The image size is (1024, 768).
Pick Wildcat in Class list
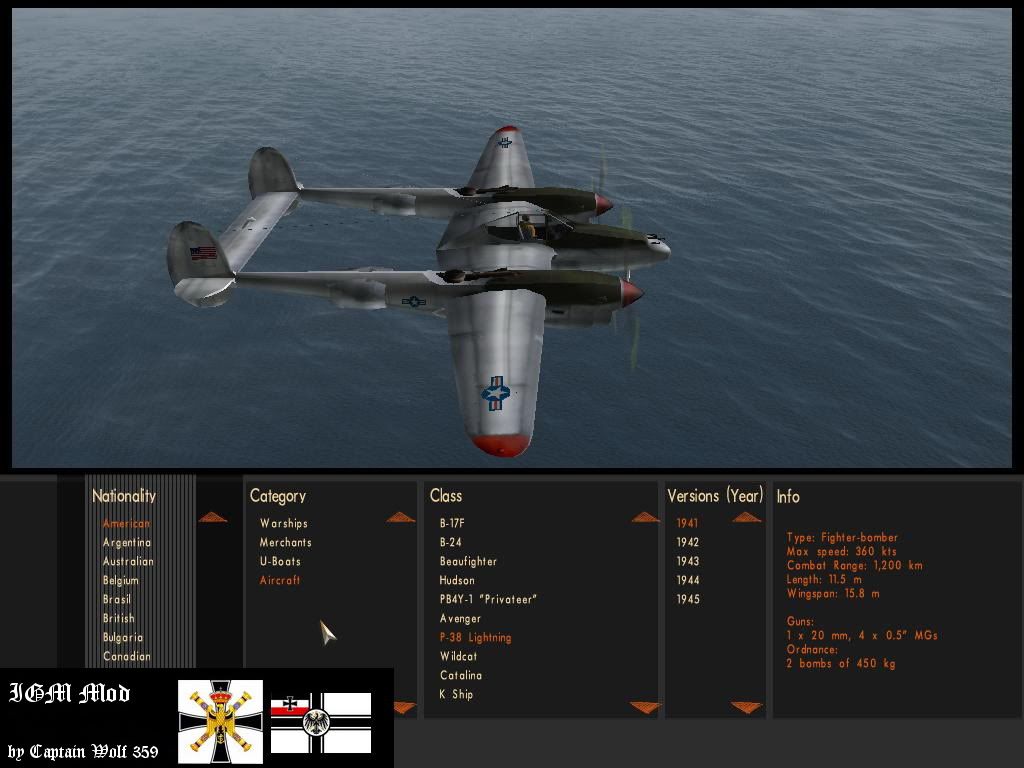point(458,656)
